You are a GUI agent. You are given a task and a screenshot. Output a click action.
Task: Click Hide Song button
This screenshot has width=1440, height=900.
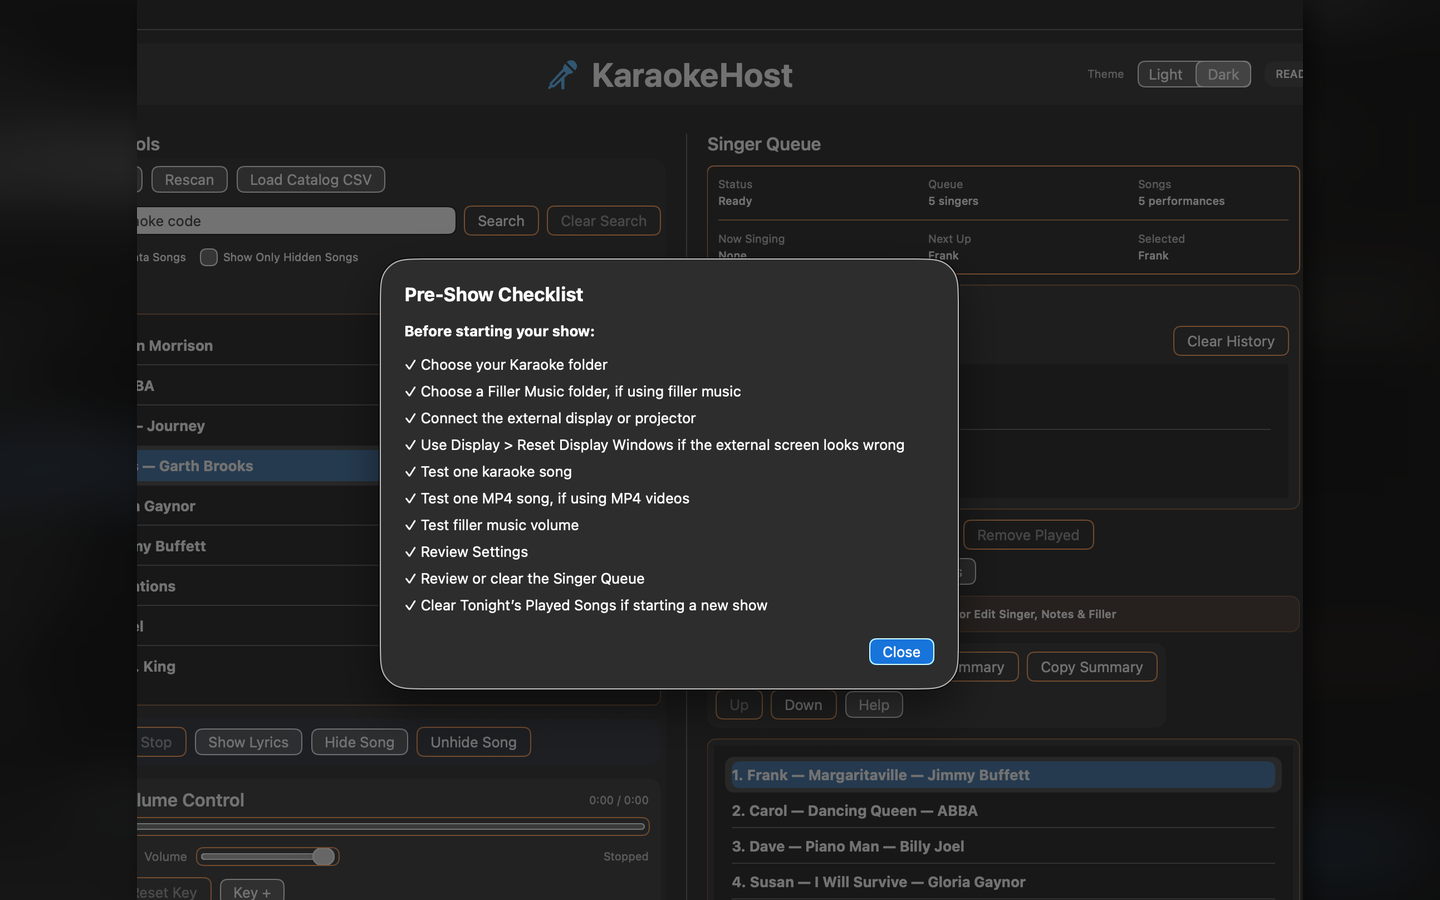click(x=359, y=742)
